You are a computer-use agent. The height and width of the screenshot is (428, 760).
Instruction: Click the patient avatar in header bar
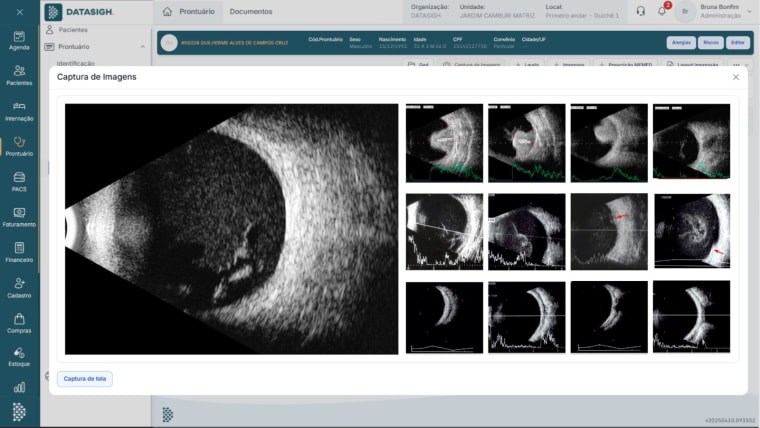tap(169, 43)
